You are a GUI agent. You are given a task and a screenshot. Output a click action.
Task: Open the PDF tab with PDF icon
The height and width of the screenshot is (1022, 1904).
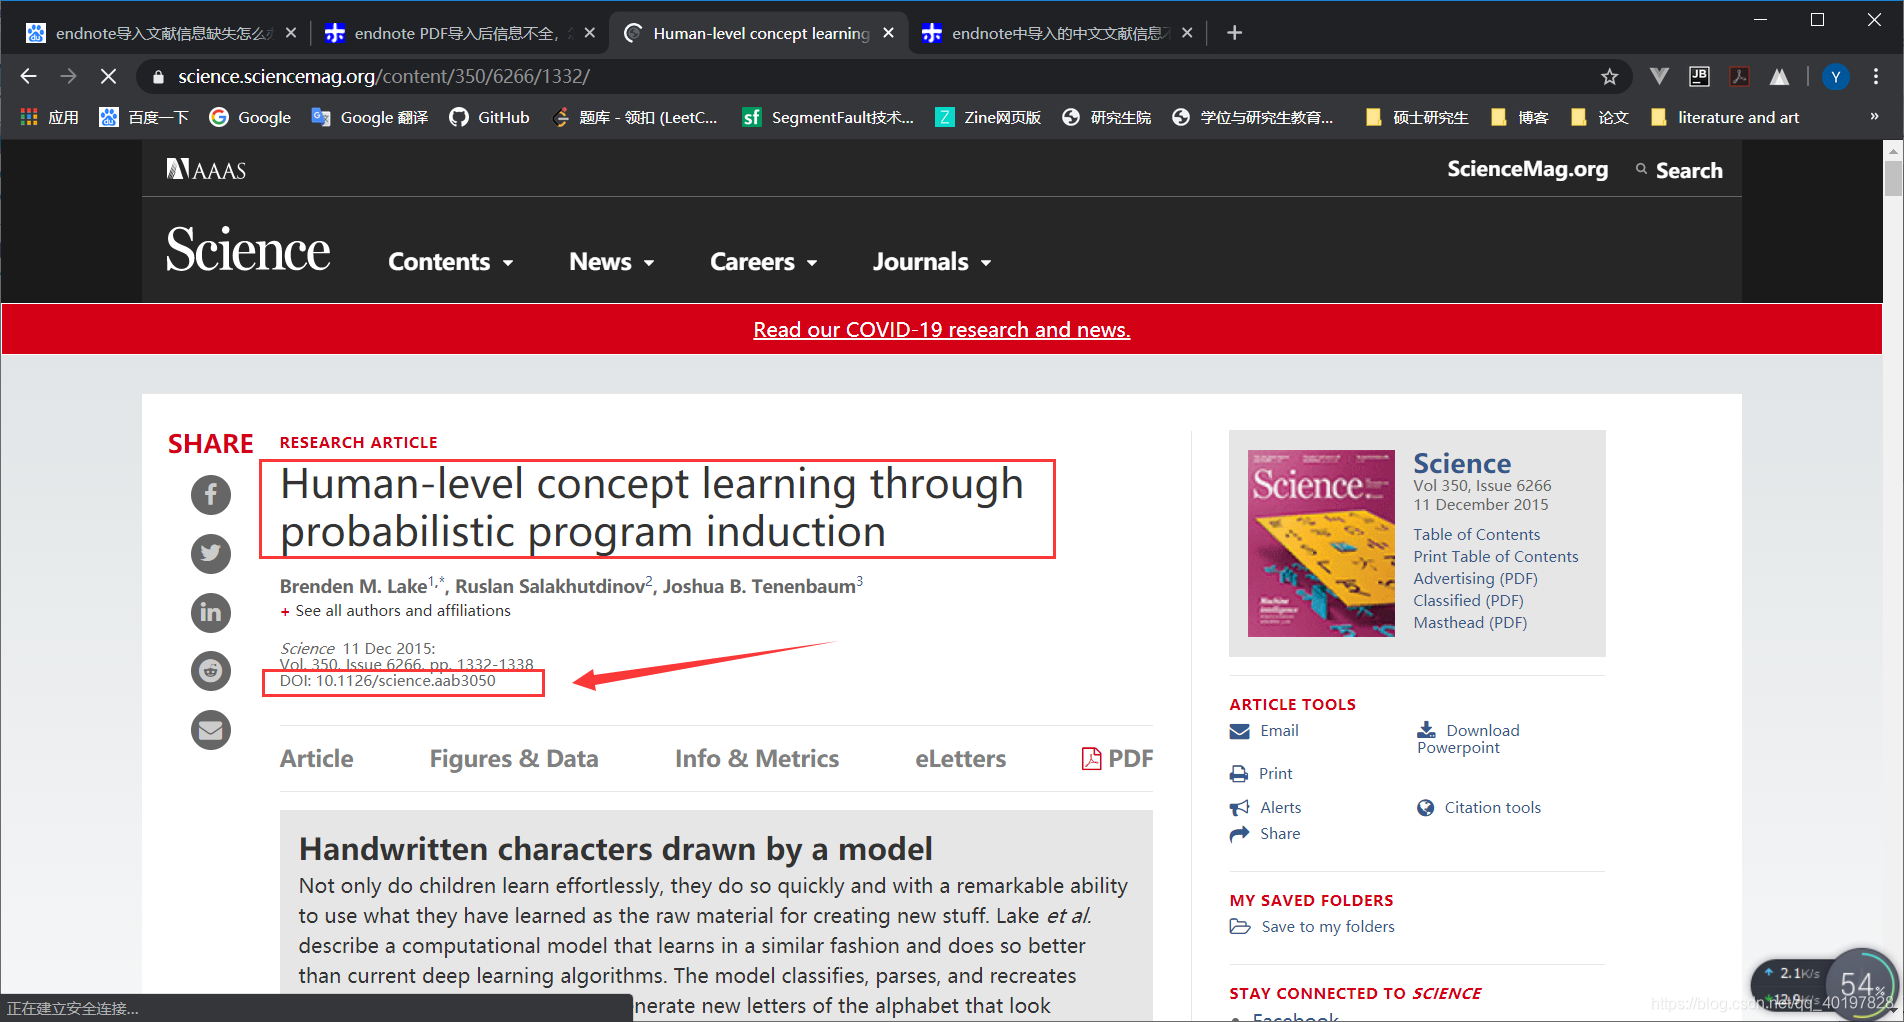point(1117,759)
